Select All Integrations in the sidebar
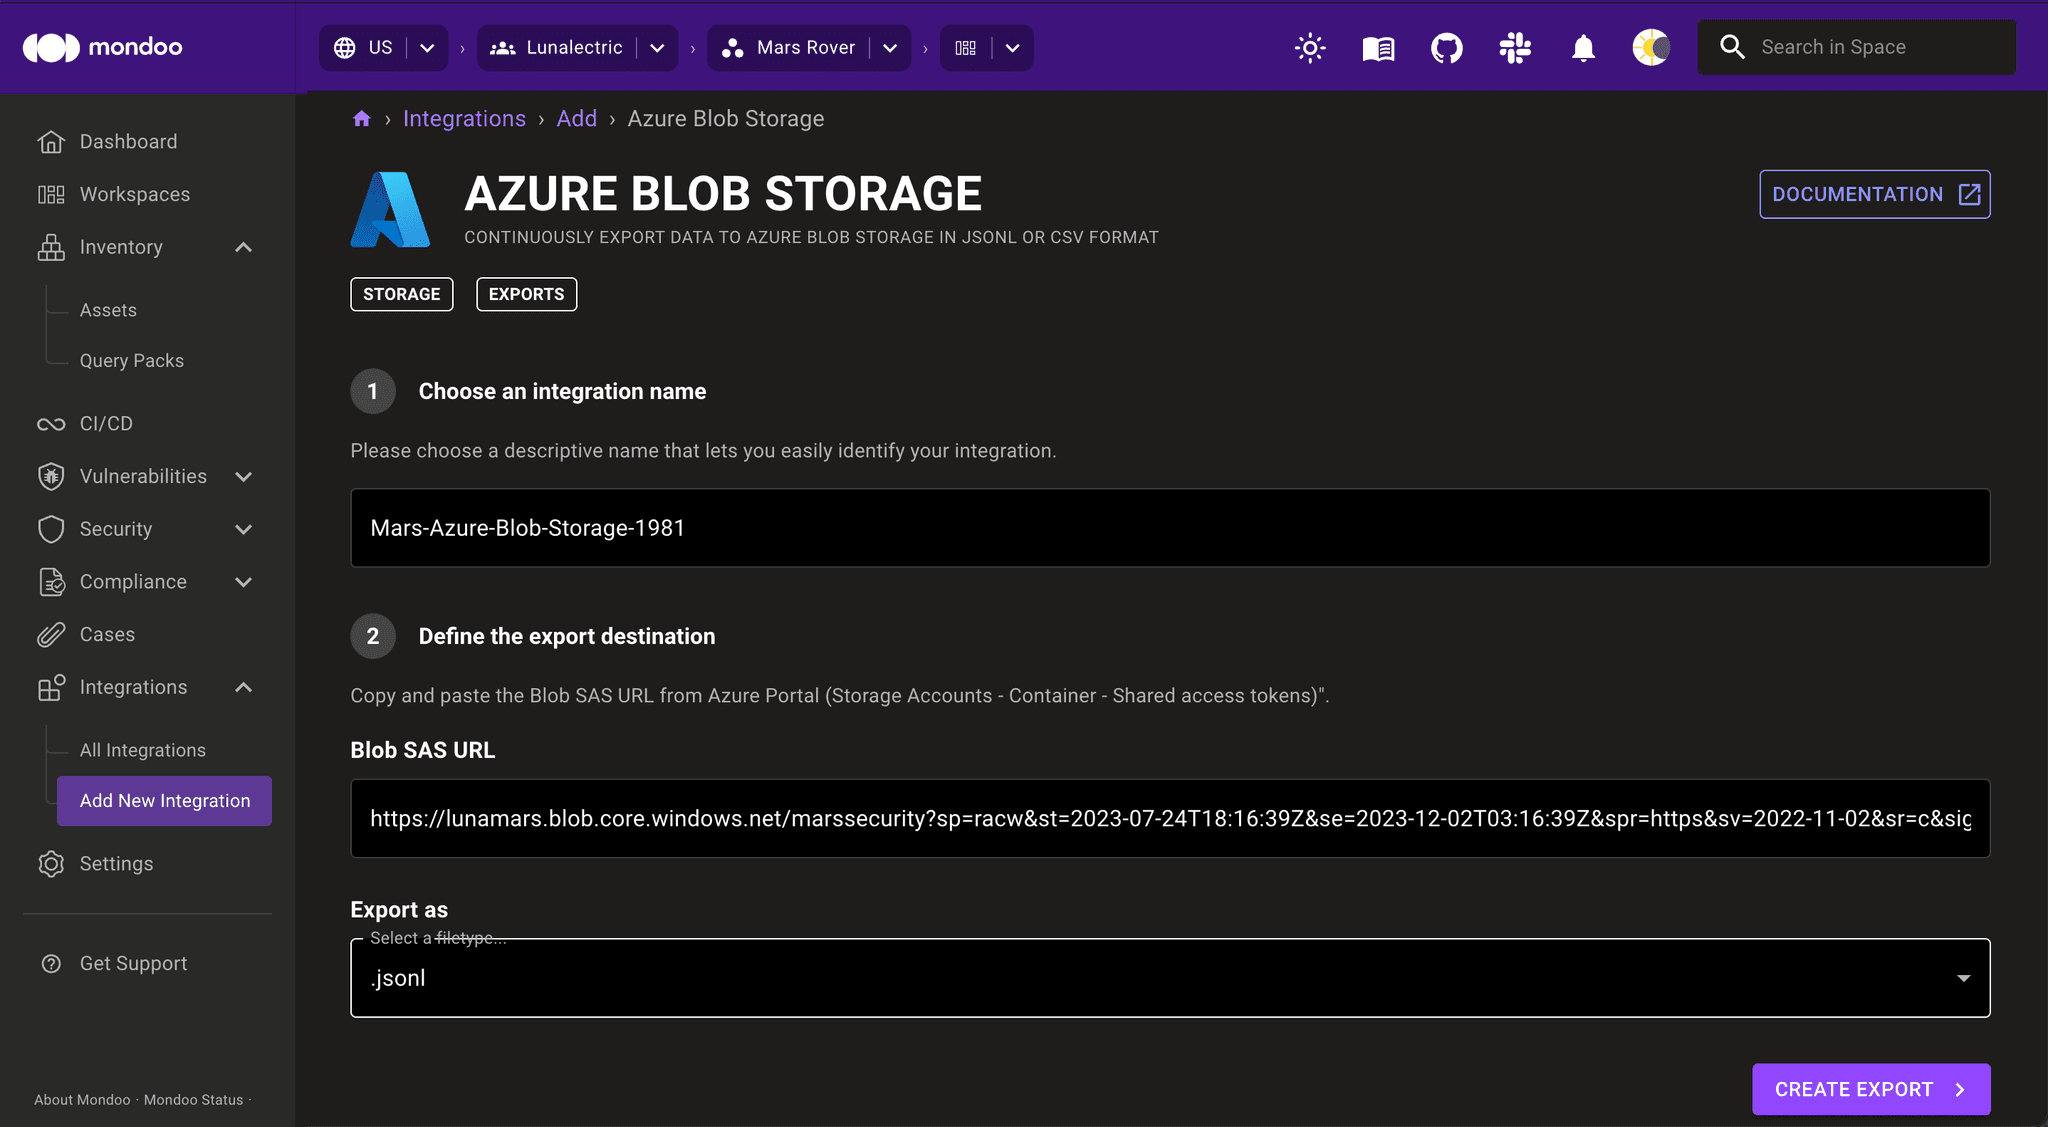 (143, 749)
